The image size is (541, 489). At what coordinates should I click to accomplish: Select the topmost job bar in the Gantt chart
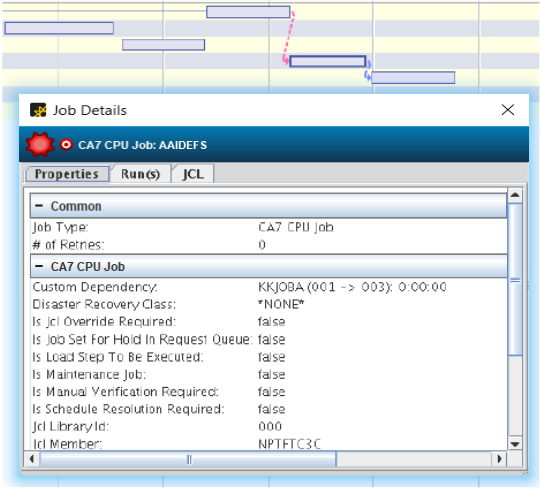coord(248,12)
